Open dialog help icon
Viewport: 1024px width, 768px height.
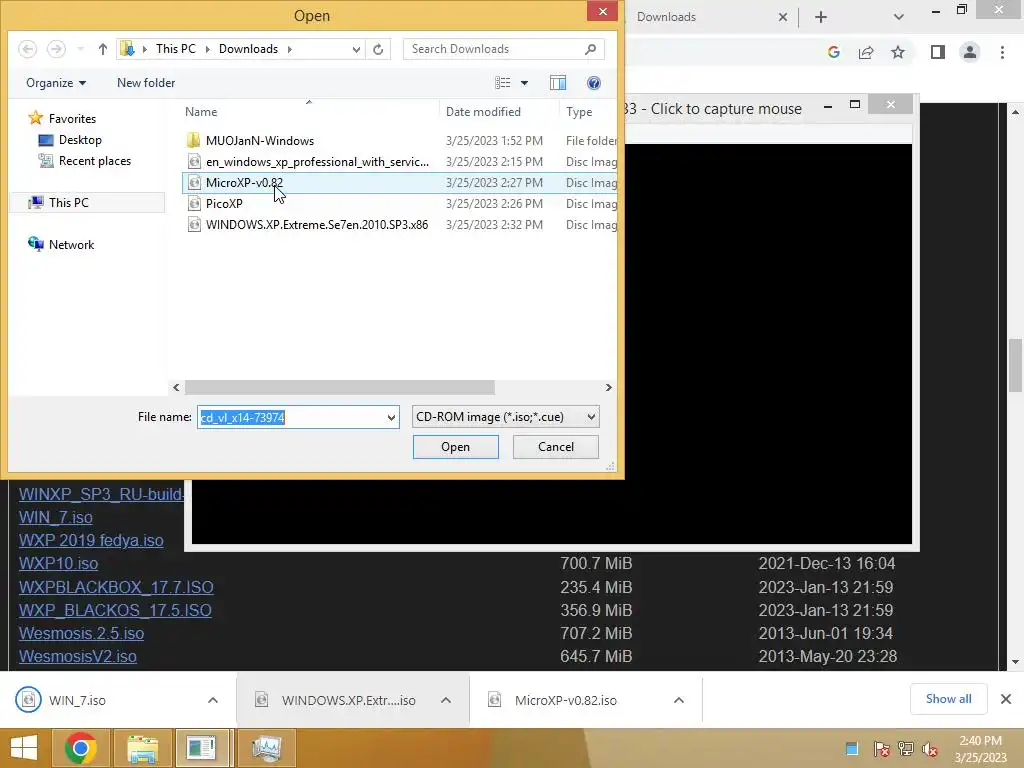pyautogui.click(x=594, y=83)
